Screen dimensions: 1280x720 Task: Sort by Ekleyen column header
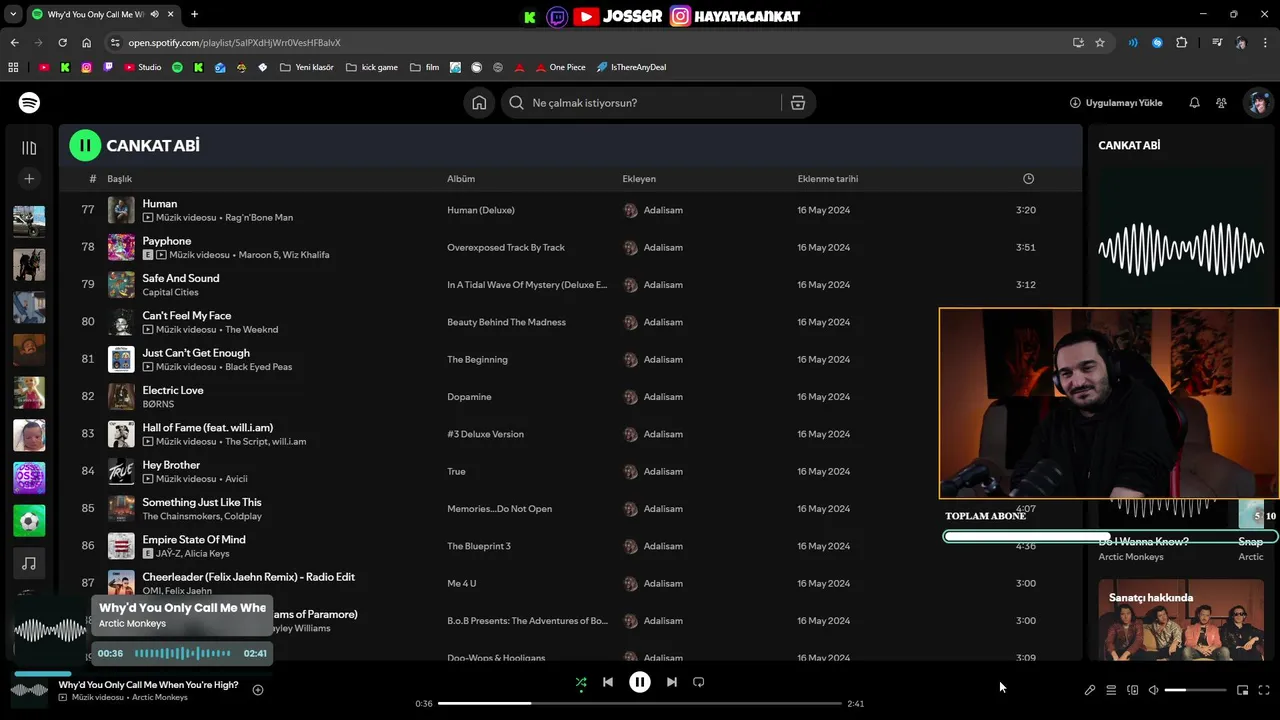[639, 179]
